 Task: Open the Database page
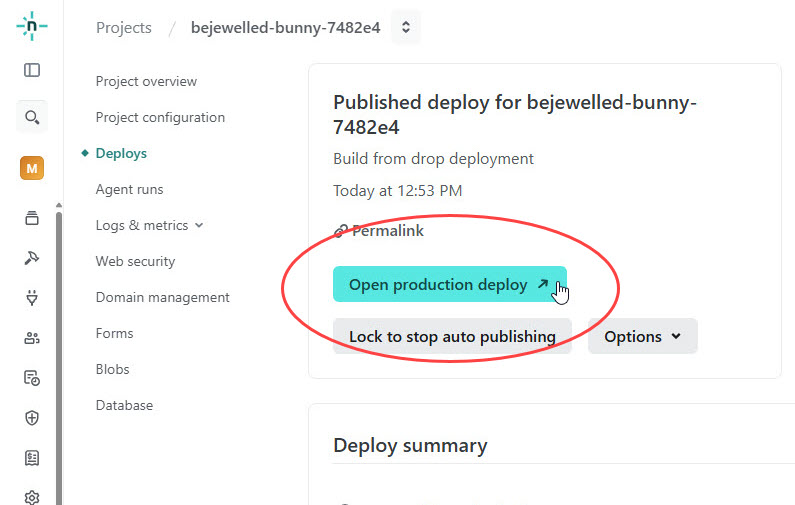click(x=124, y=405)
